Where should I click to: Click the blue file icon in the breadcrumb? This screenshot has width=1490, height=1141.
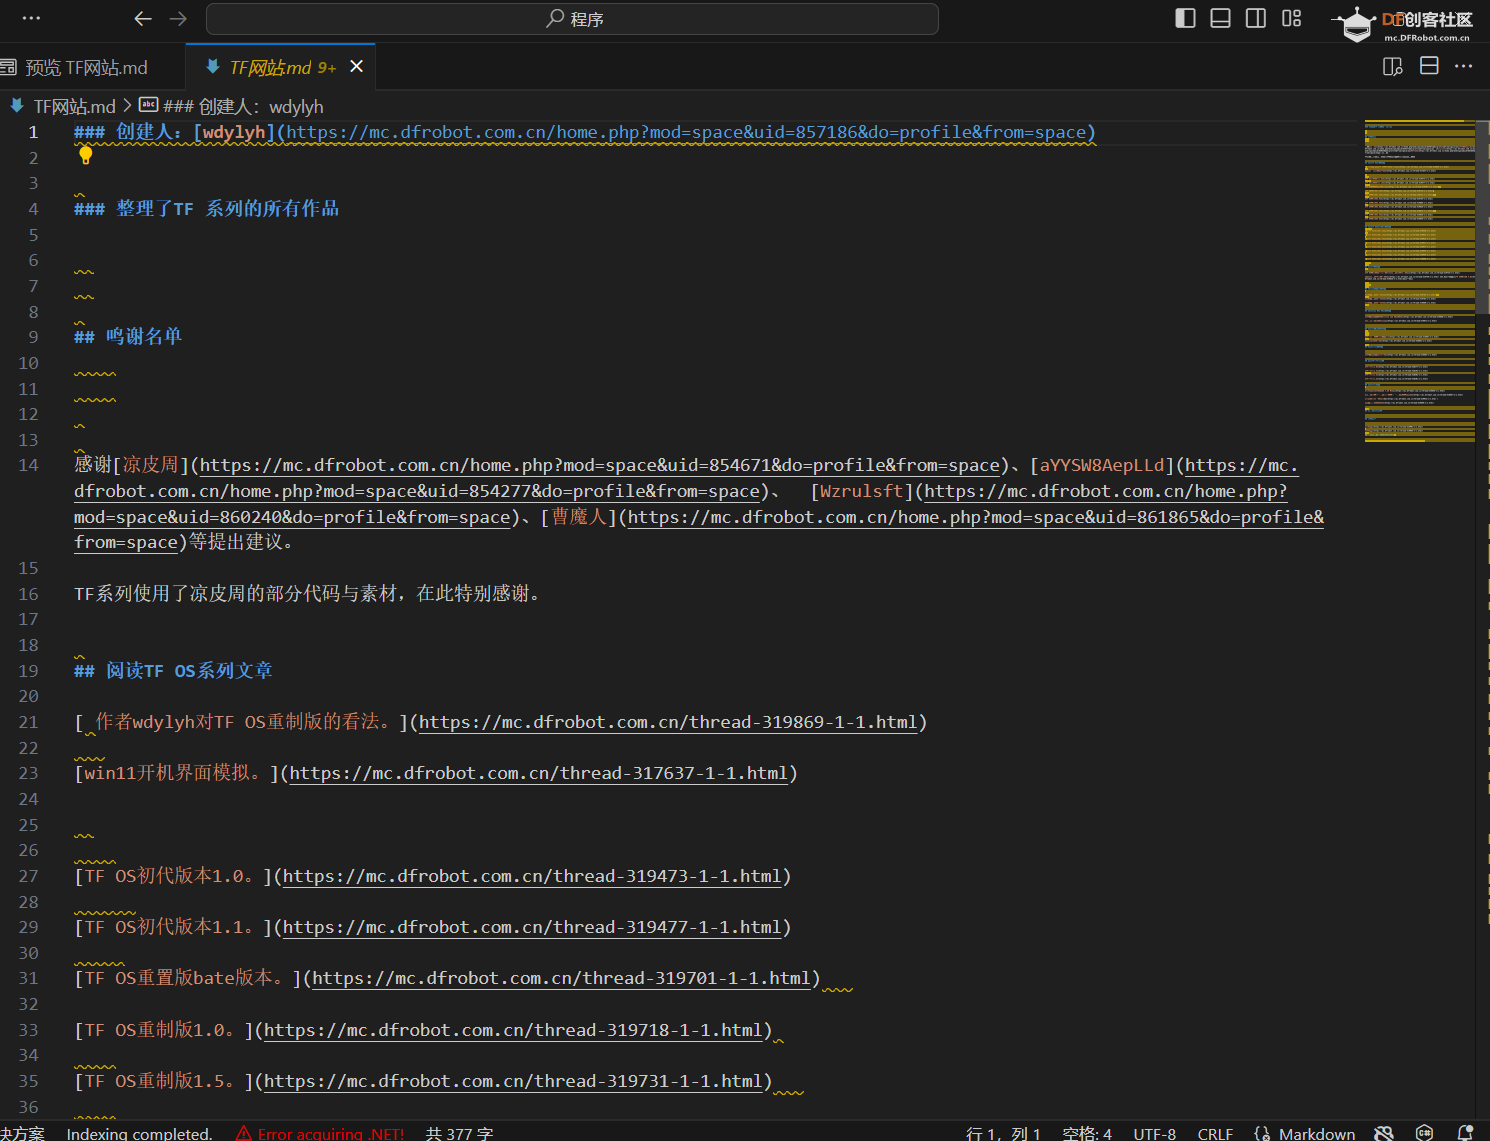pos(17,105)
